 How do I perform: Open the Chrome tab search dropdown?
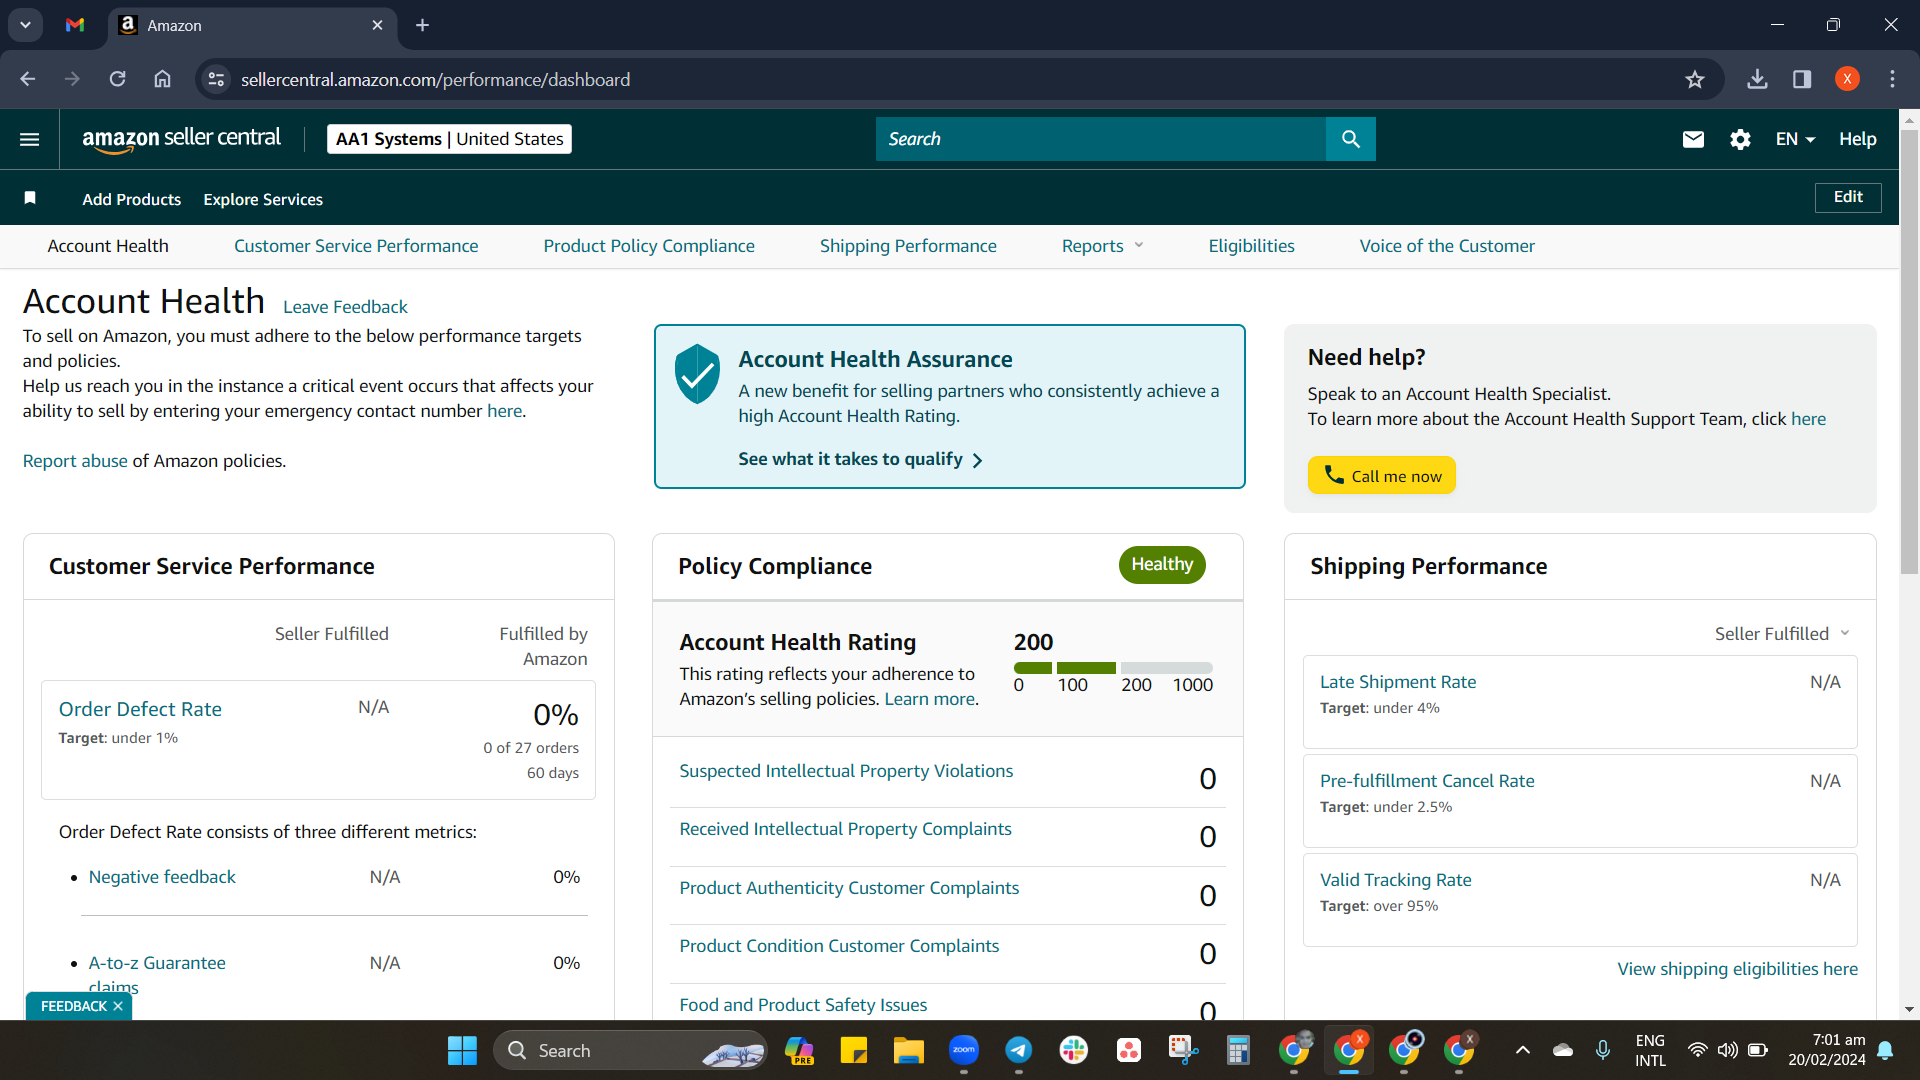(x=25, y=25)
